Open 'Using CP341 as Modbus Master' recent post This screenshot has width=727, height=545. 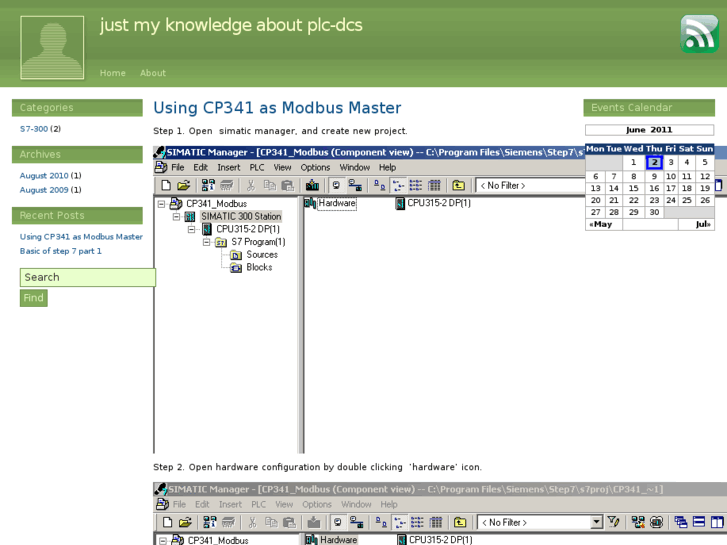pos(81,237)
